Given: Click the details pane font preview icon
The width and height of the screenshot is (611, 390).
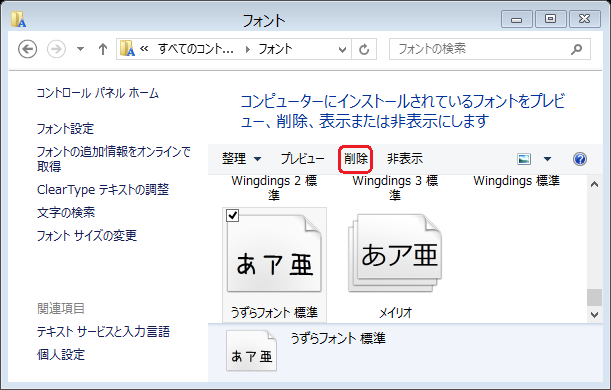Looking at the screenshot, I should click(251, 350).
